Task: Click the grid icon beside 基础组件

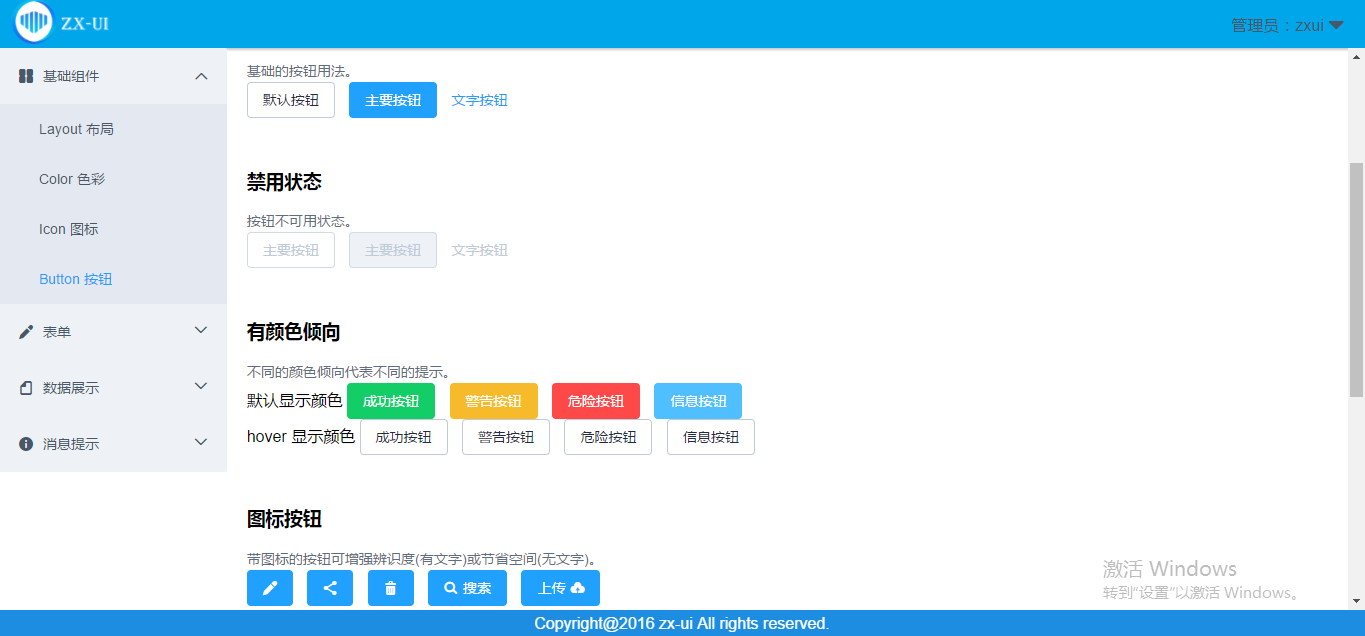Action: [x=26, y=76]
